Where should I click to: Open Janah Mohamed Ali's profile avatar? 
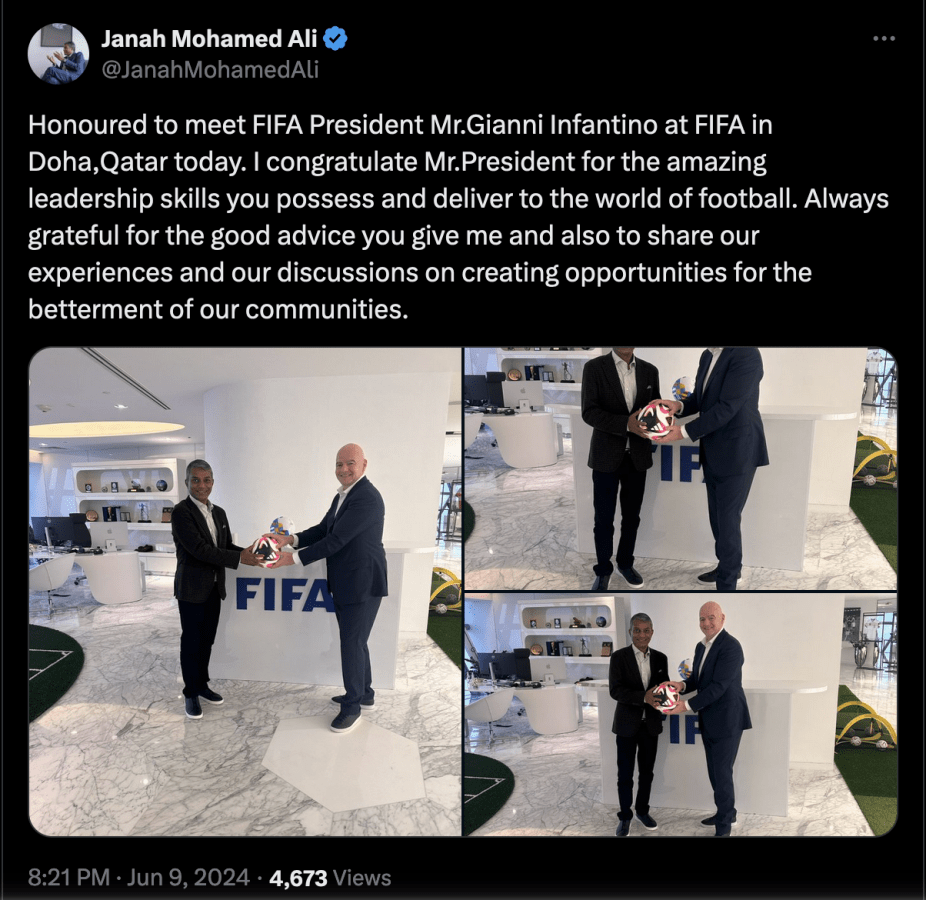[58, 54]
